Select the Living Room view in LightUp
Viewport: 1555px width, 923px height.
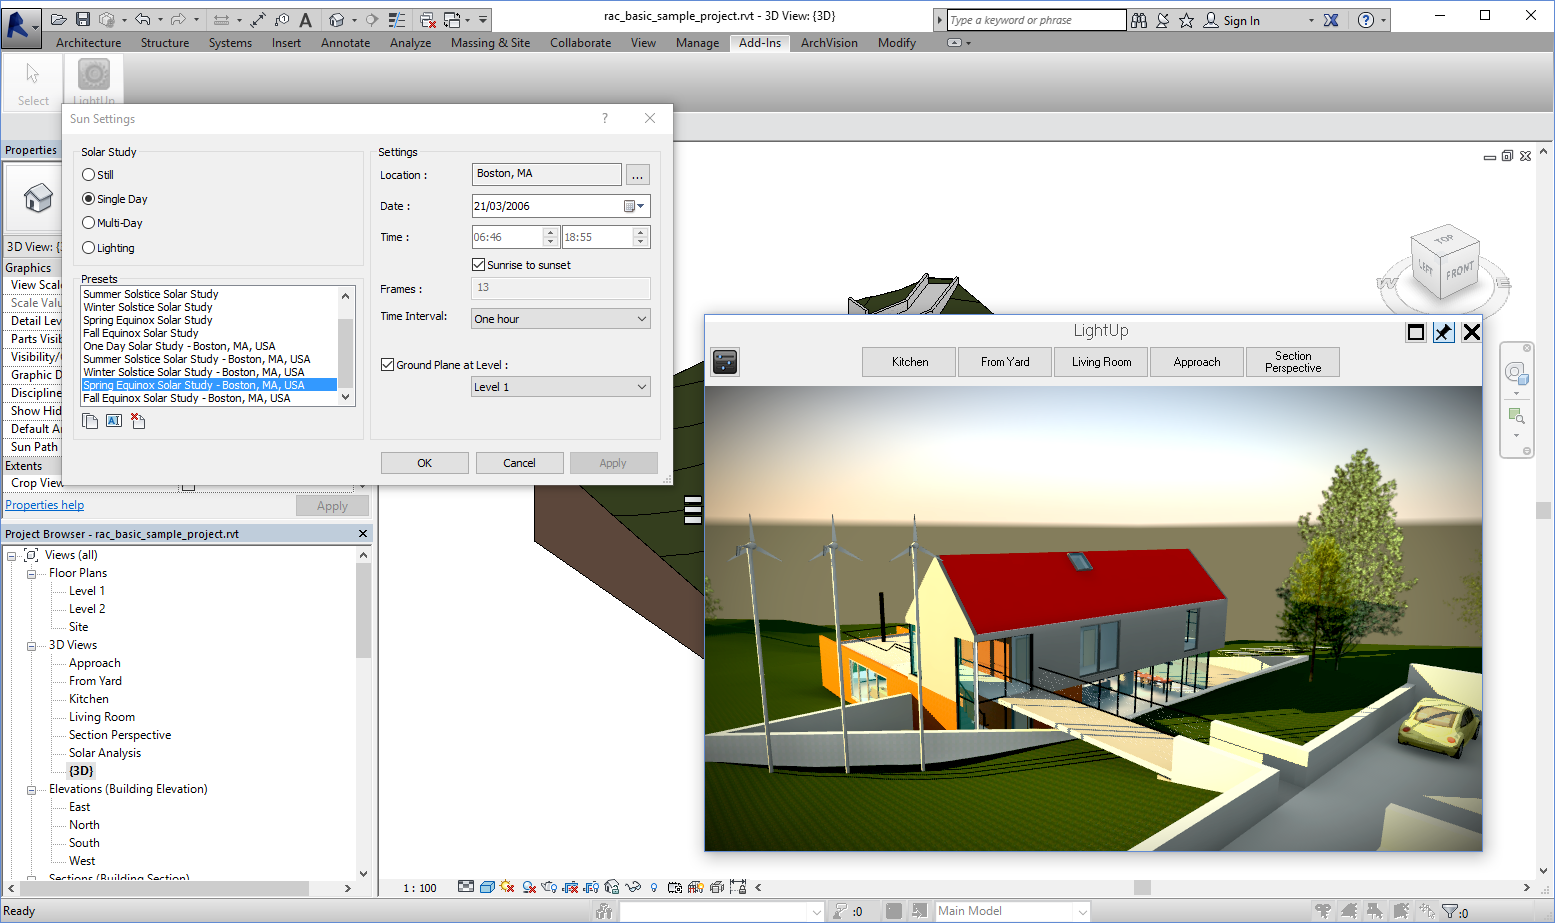point(1100,361)
